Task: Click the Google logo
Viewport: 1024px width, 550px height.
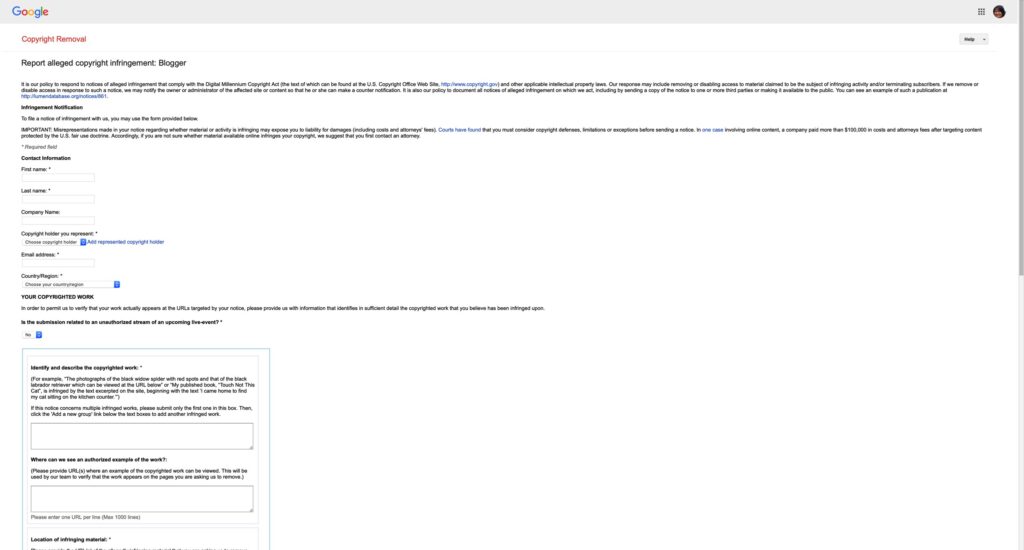Action: click(30, 12)
